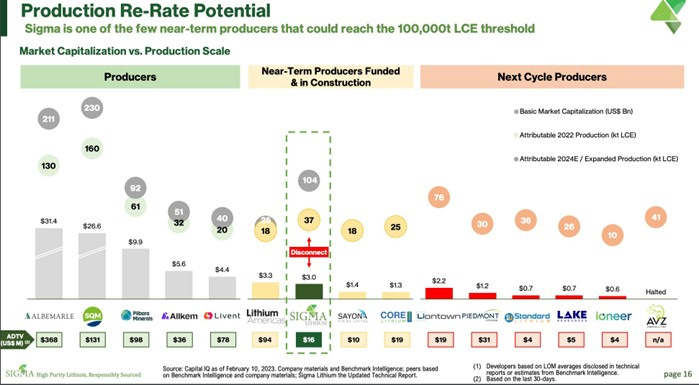Viewport: 699px width, 385px height.
Task: Select the Core Lithium logo
Action: (x=396, y=316)
